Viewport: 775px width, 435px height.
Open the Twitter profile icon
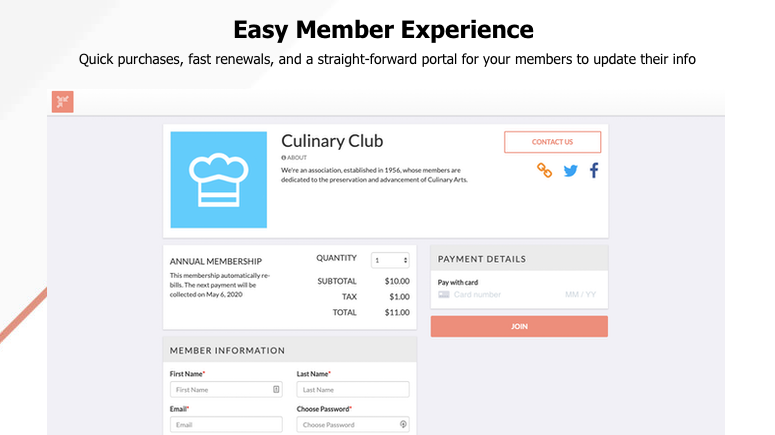click(570, 171)
